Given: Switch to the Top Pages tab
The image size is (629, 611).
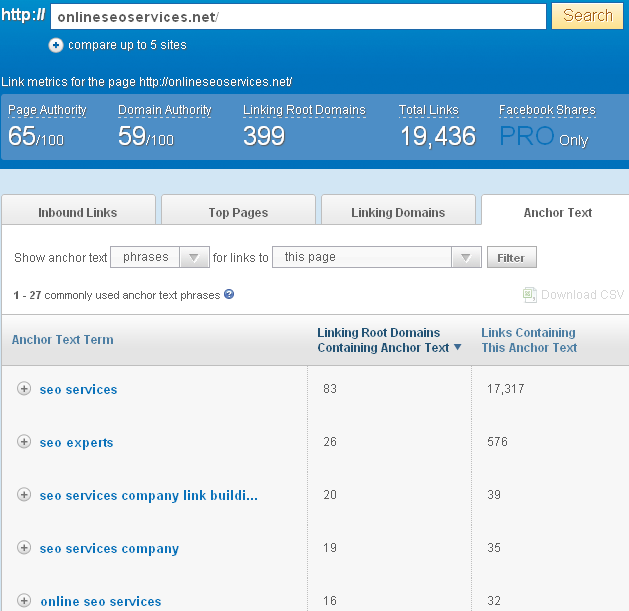Looking at the screenshot, I should (238, 212).
